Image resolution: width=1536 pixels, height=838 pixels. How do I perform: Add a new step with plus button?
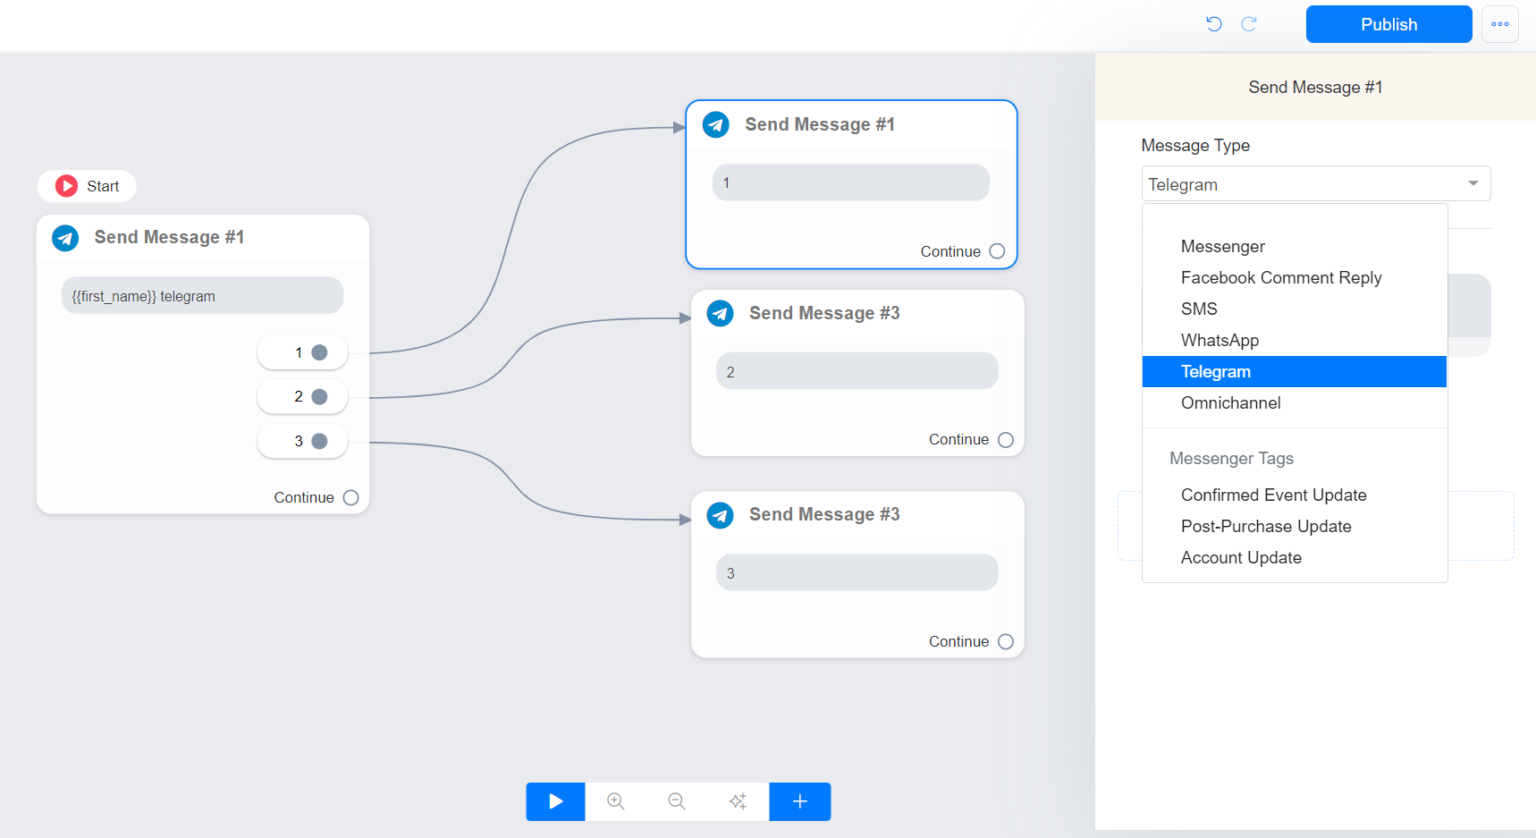tap(800, 801)
